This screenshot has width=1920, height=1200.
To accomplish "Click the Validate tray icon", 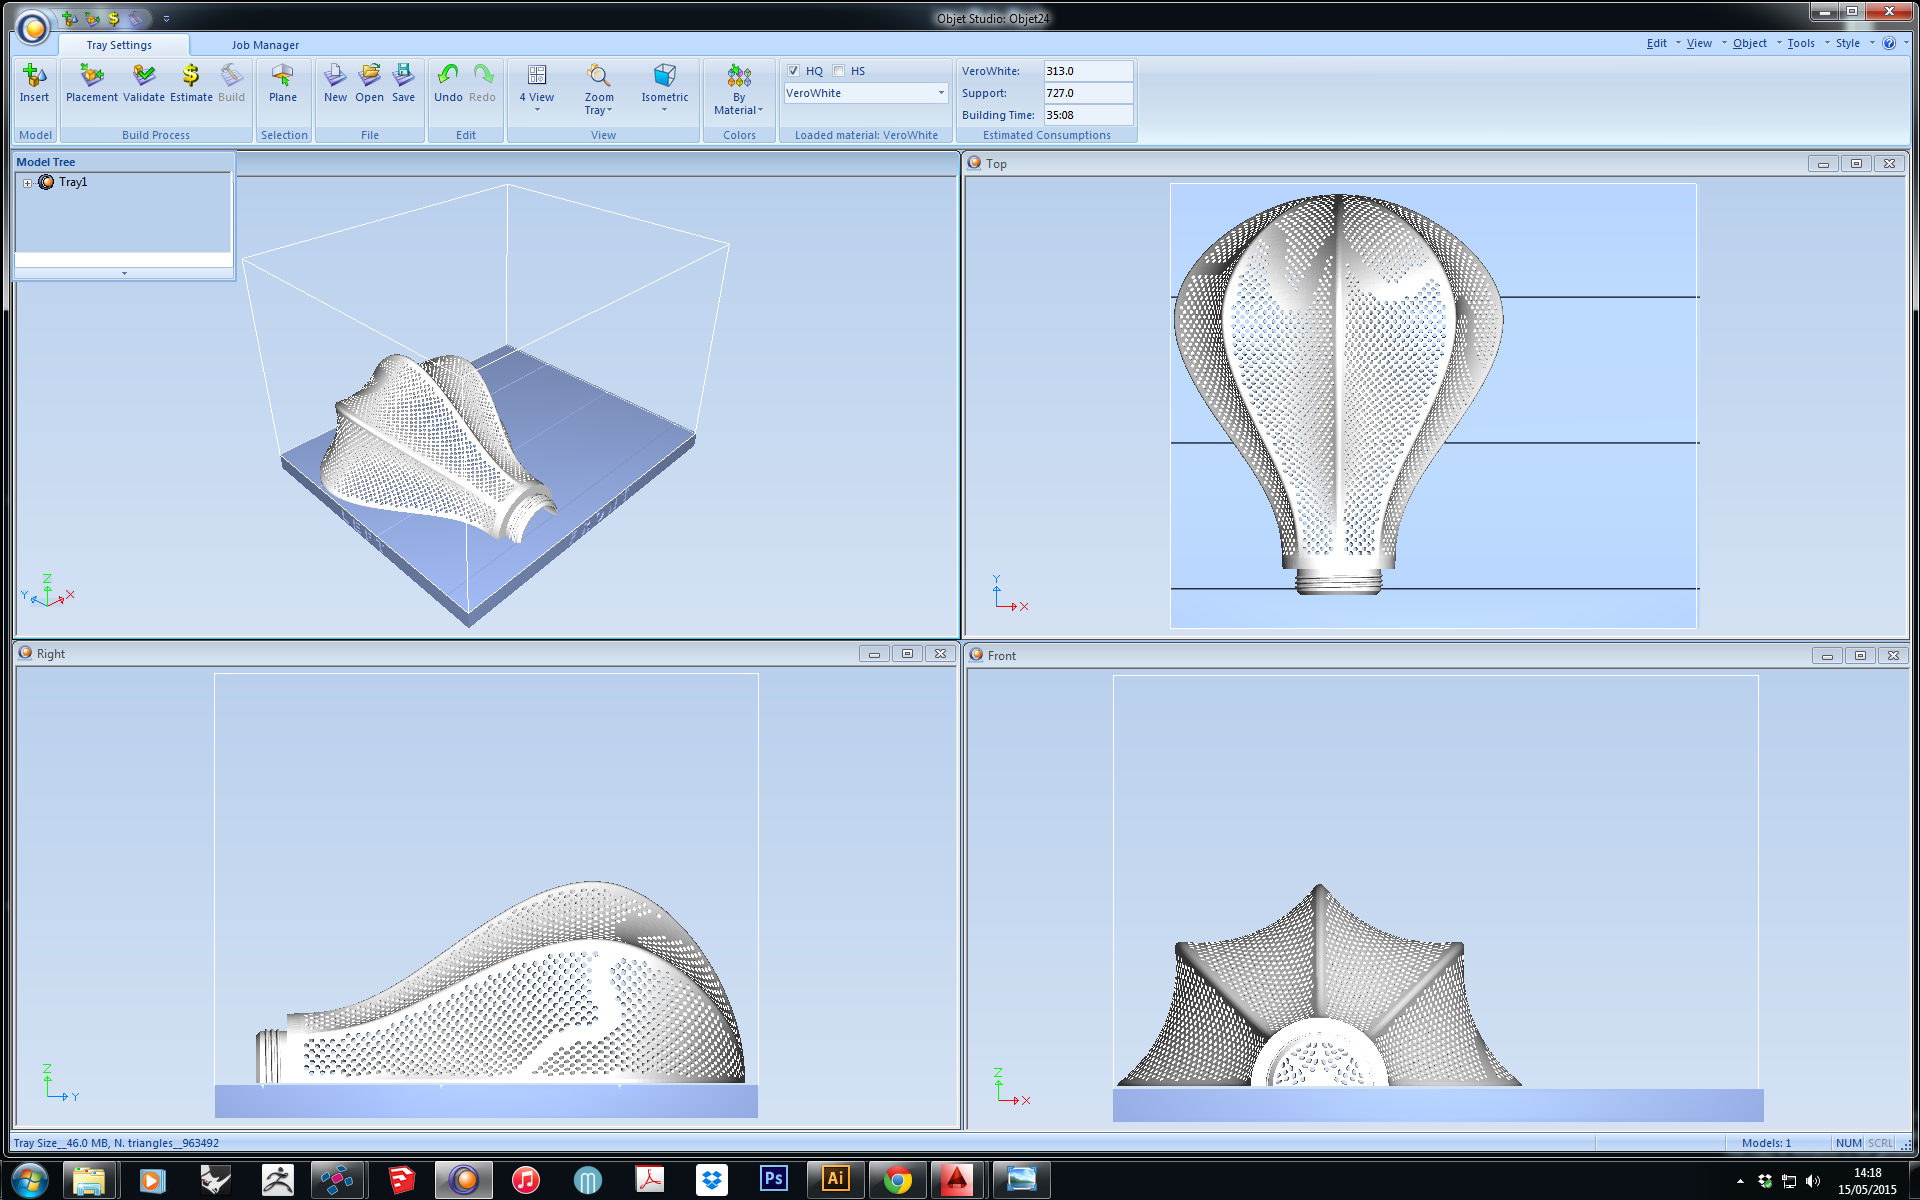I will pos(144,76).
